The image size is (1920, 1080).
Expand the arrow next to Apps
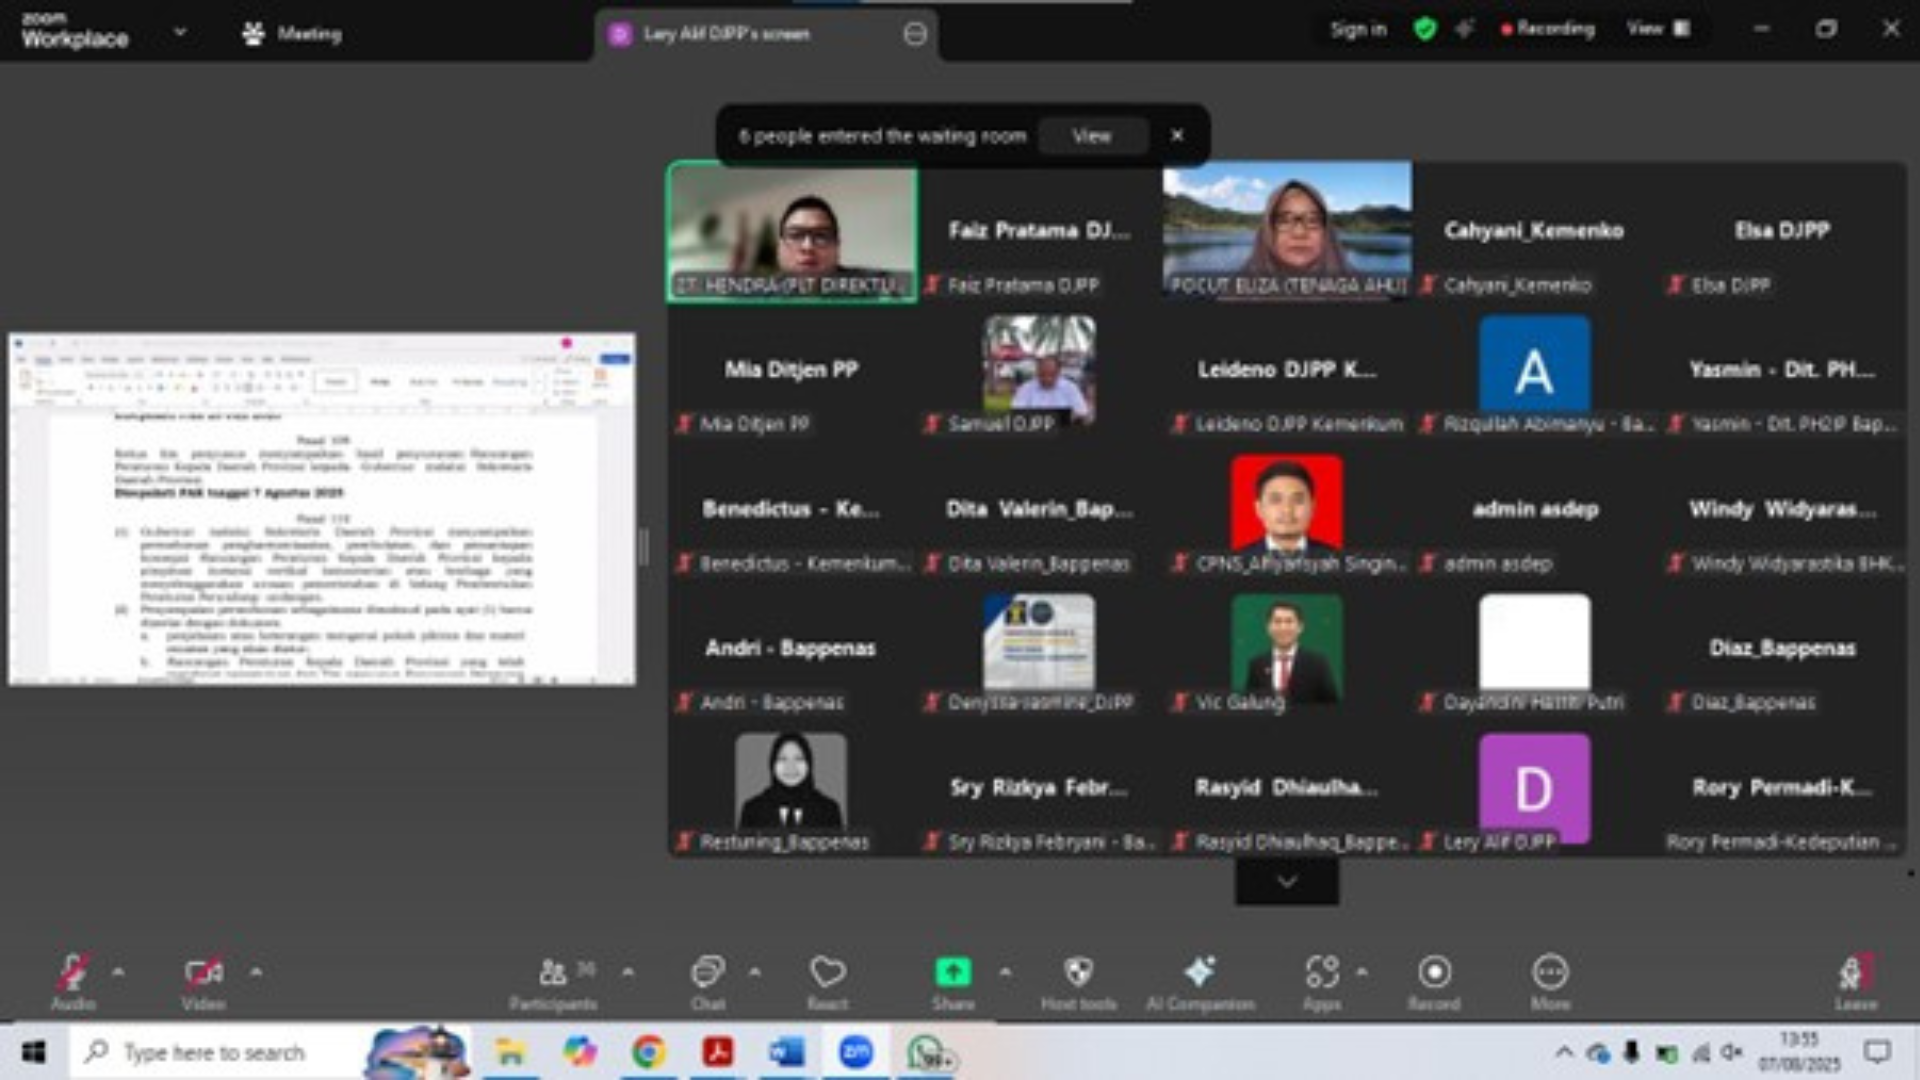pos(1362,972)
